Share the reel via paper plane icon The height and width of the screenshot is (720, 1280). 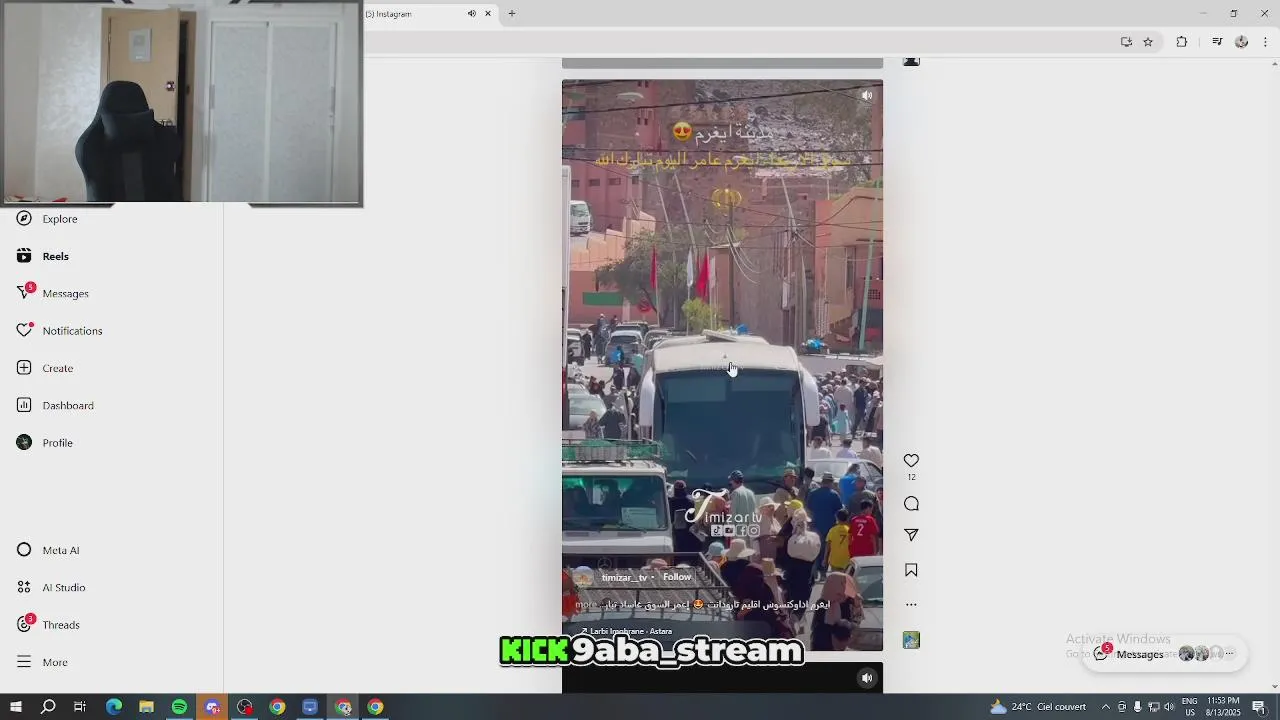911,535
